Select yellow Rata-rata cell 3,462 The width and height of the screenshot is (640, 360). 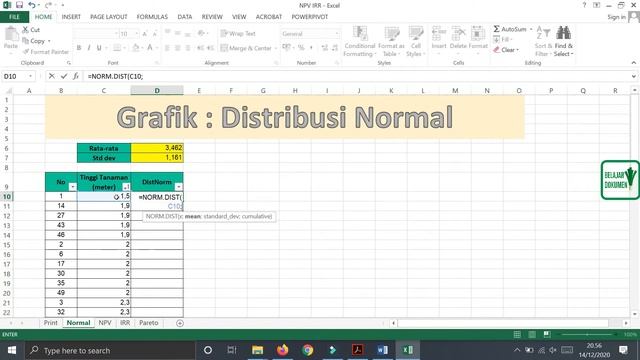pos(157,148)
